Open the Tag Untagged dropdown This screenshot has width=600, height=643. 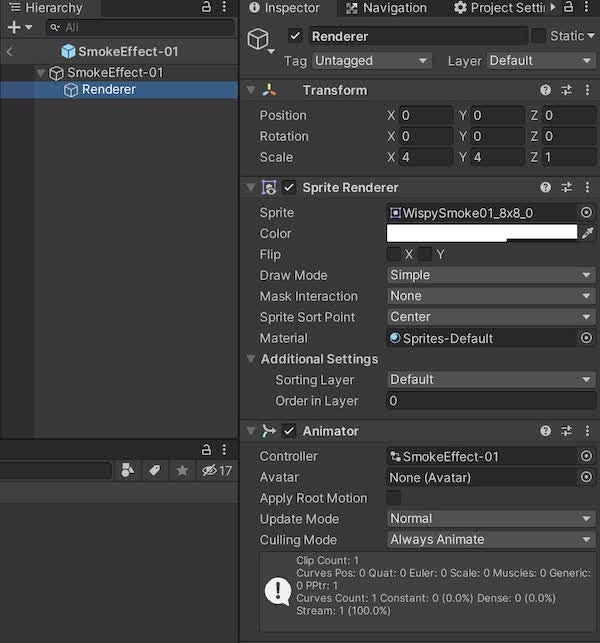click(x=372, y=61)
